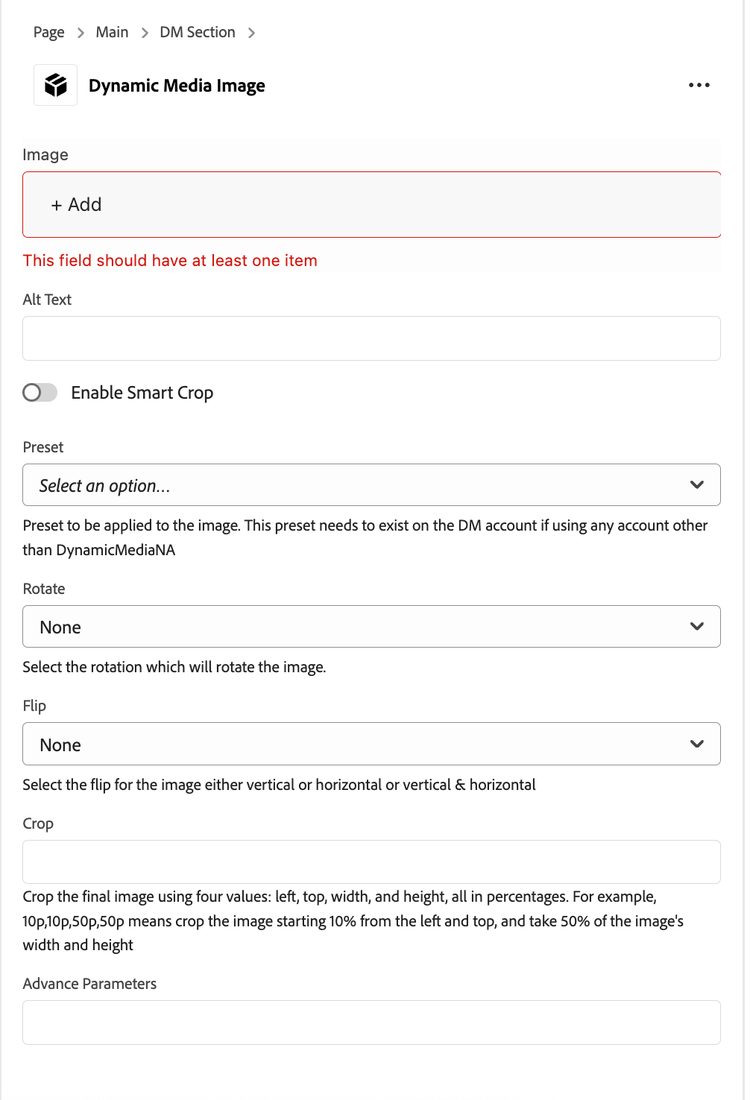Click into the Crop text field

[x=371, y=862]
